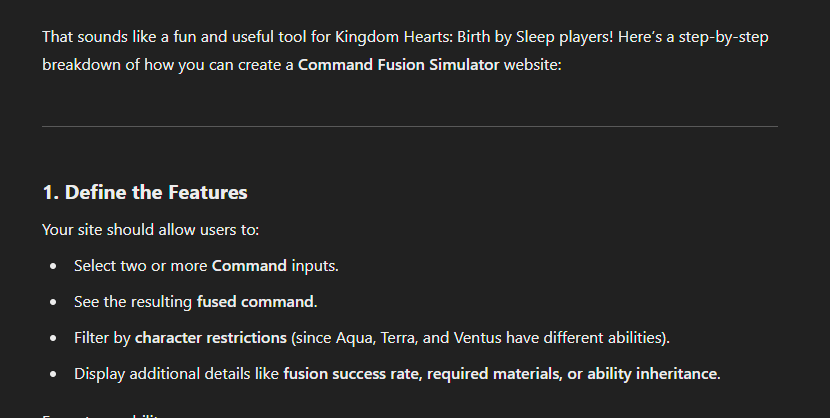830x418 pixels.
Task: Click the bold "Command Fusion Simulator" text
Action: [398, 65]
